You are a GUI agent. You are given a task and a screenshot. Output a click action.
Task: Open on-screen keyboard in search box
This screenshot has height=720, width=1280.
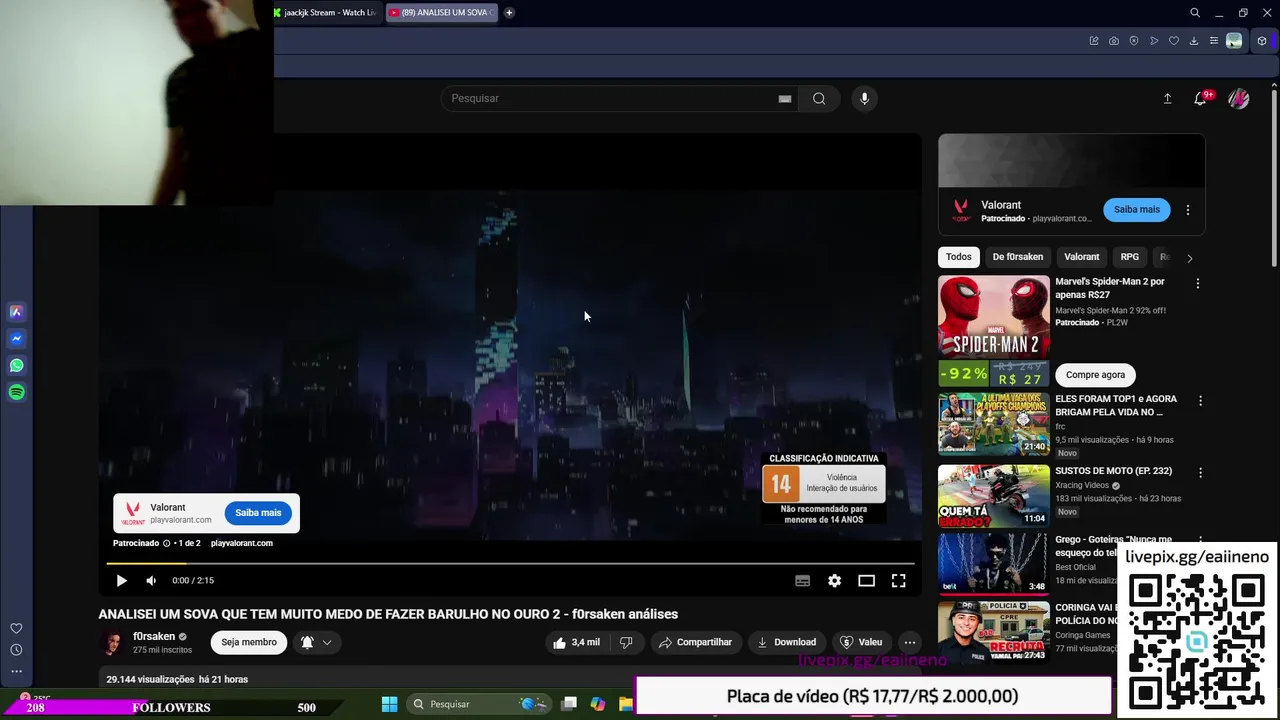point(785,98)
